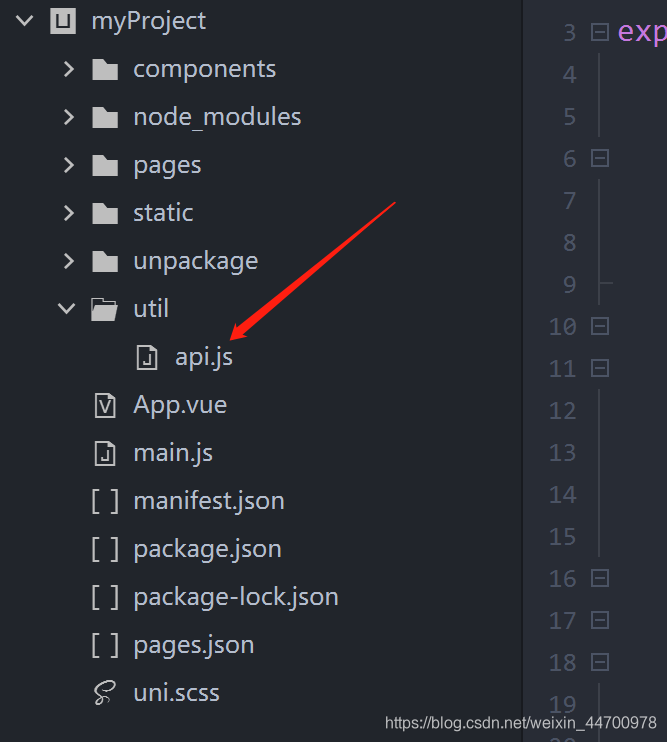Image resolution: width=667 pixels, height=742 pixels.
Task: Click the components folder icon
Action: tap(105, 70)
